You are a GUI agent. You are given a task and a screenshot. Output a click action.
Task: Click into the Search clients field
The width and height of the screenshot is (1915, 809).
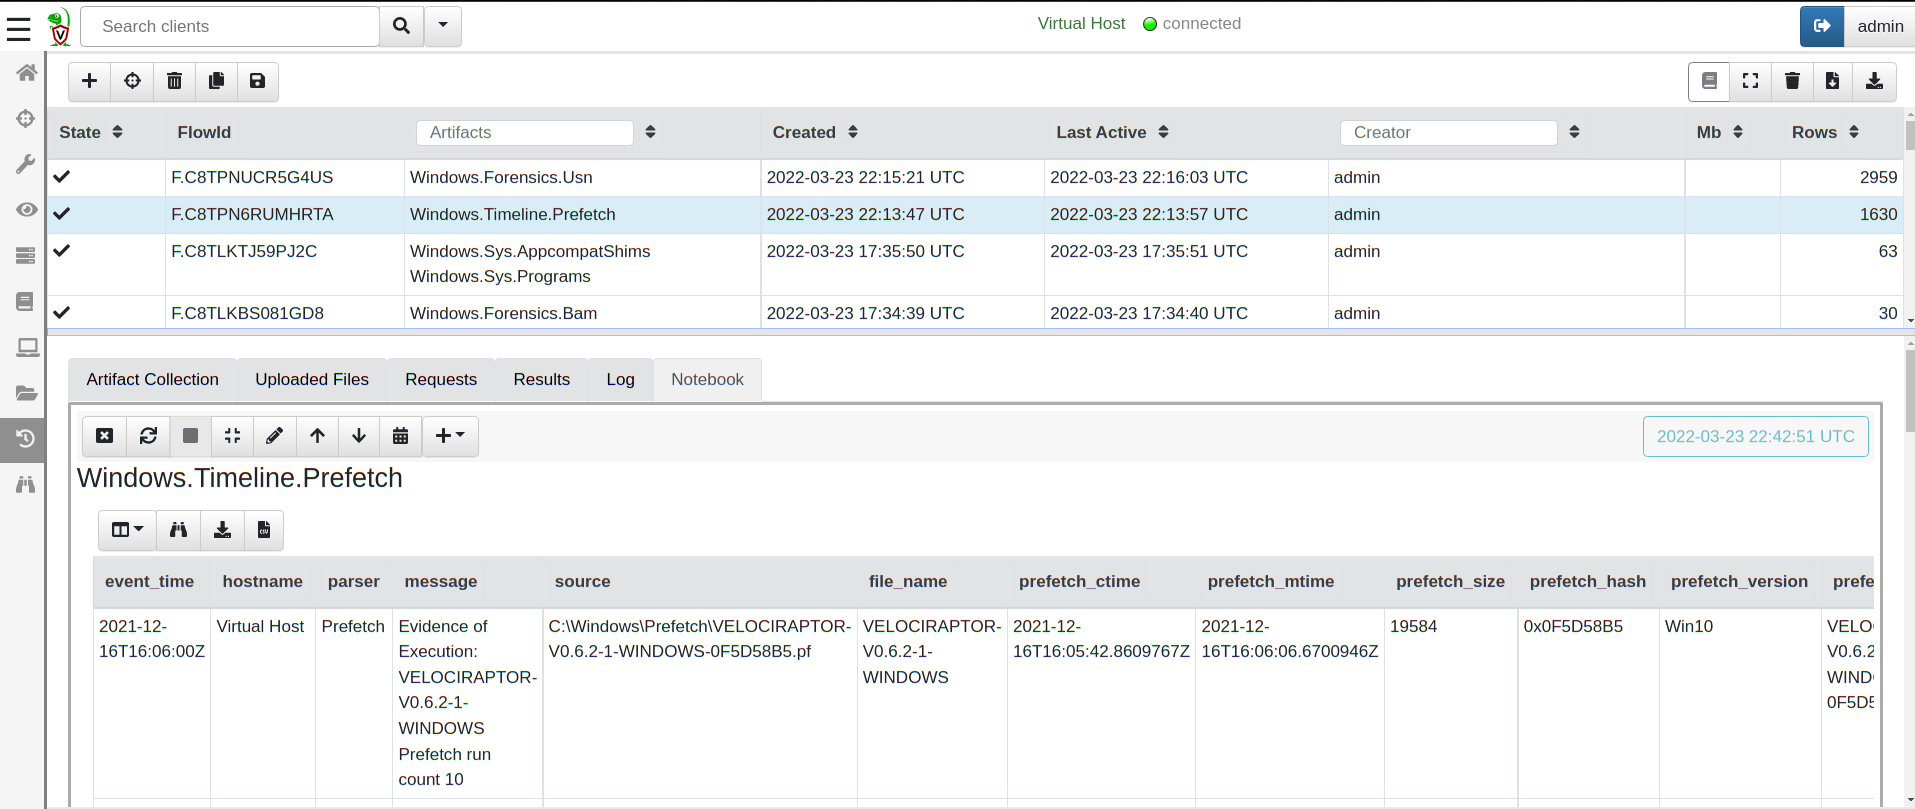tap(230, 27)
